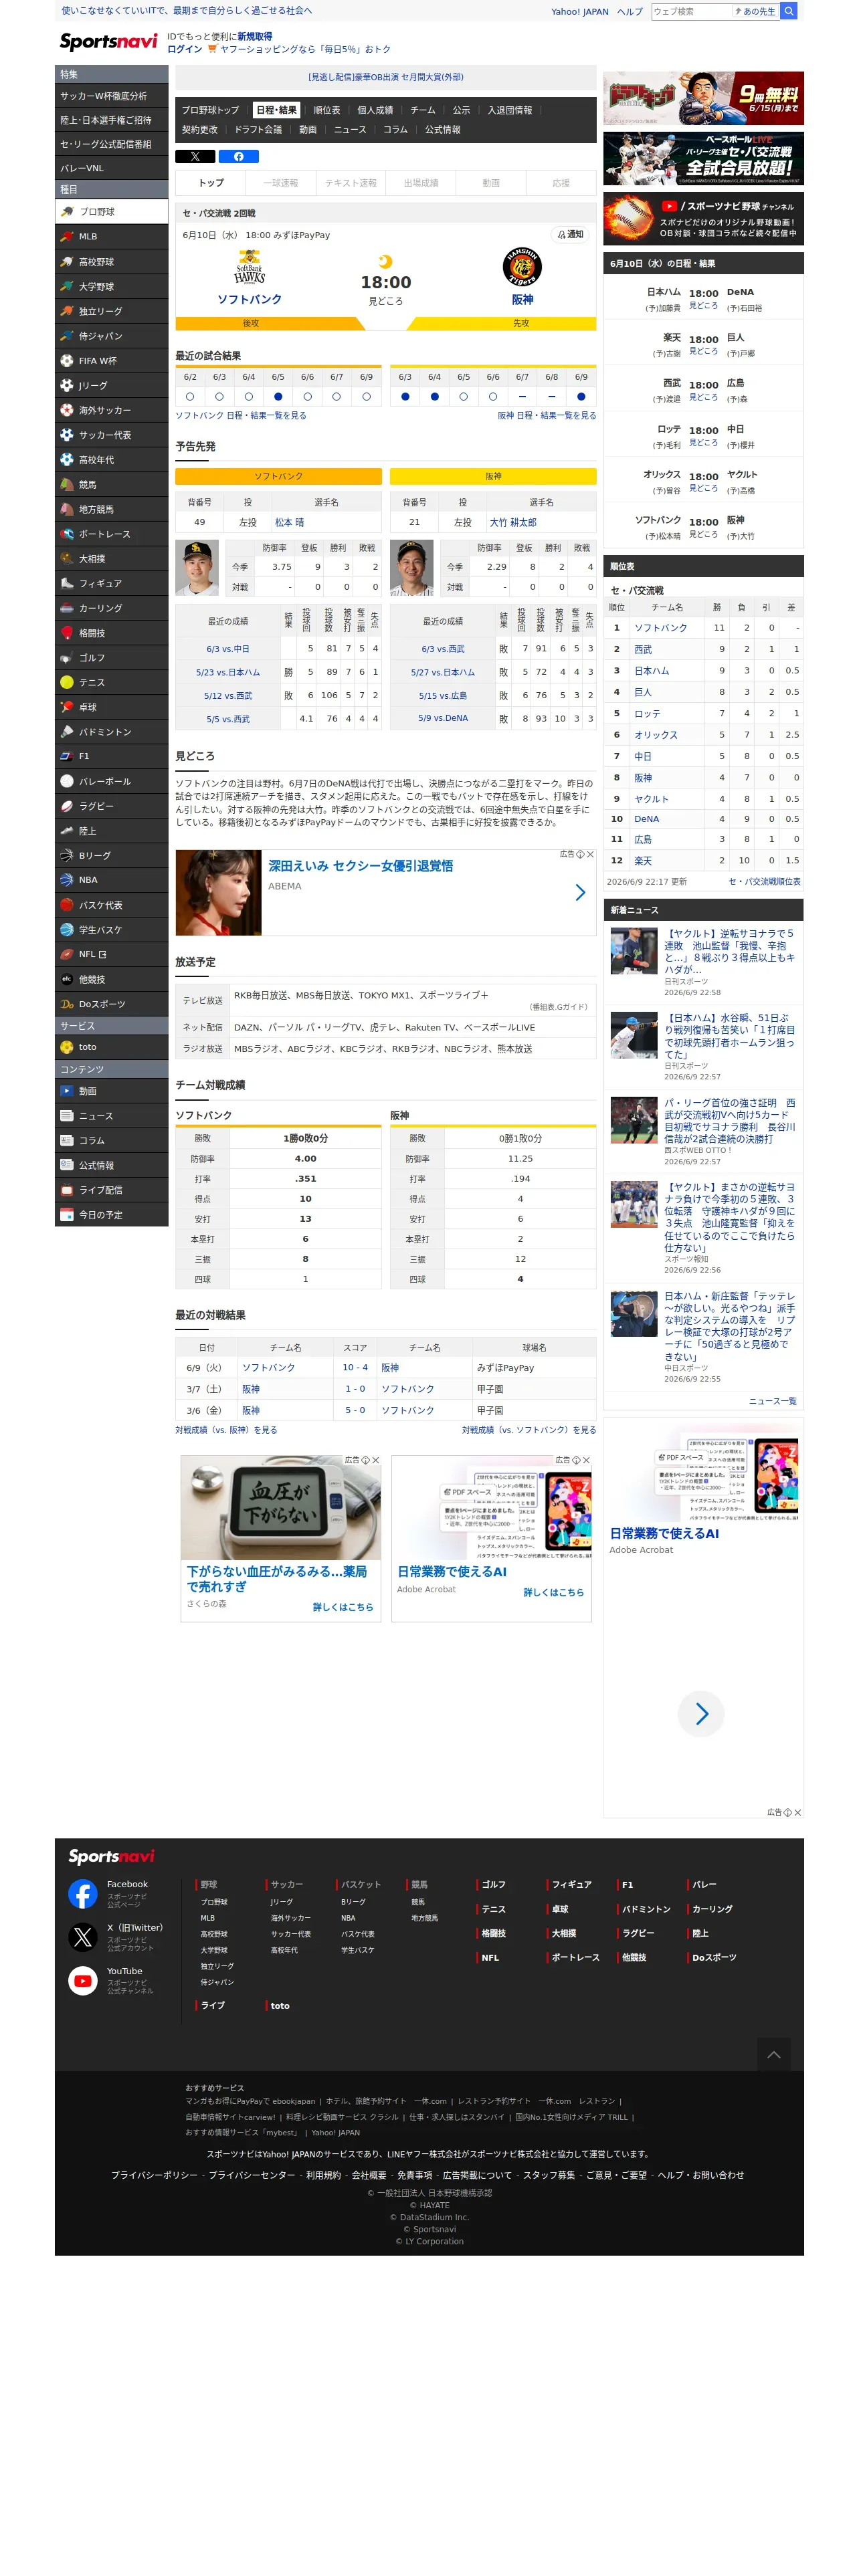Screen dimensions: 859x2576
Task: Open 対戦成績（vs. 阪神）を見る link
Action: pyautogui.click(x=226, y=1430)
